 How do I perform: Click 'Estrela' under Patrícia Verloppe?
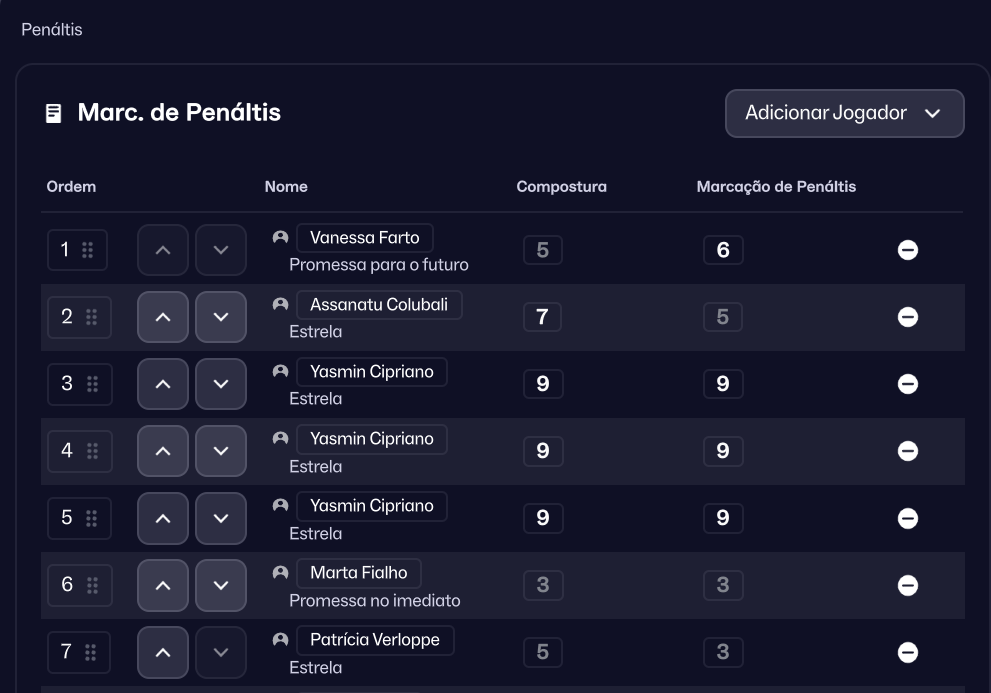(315, 668)
